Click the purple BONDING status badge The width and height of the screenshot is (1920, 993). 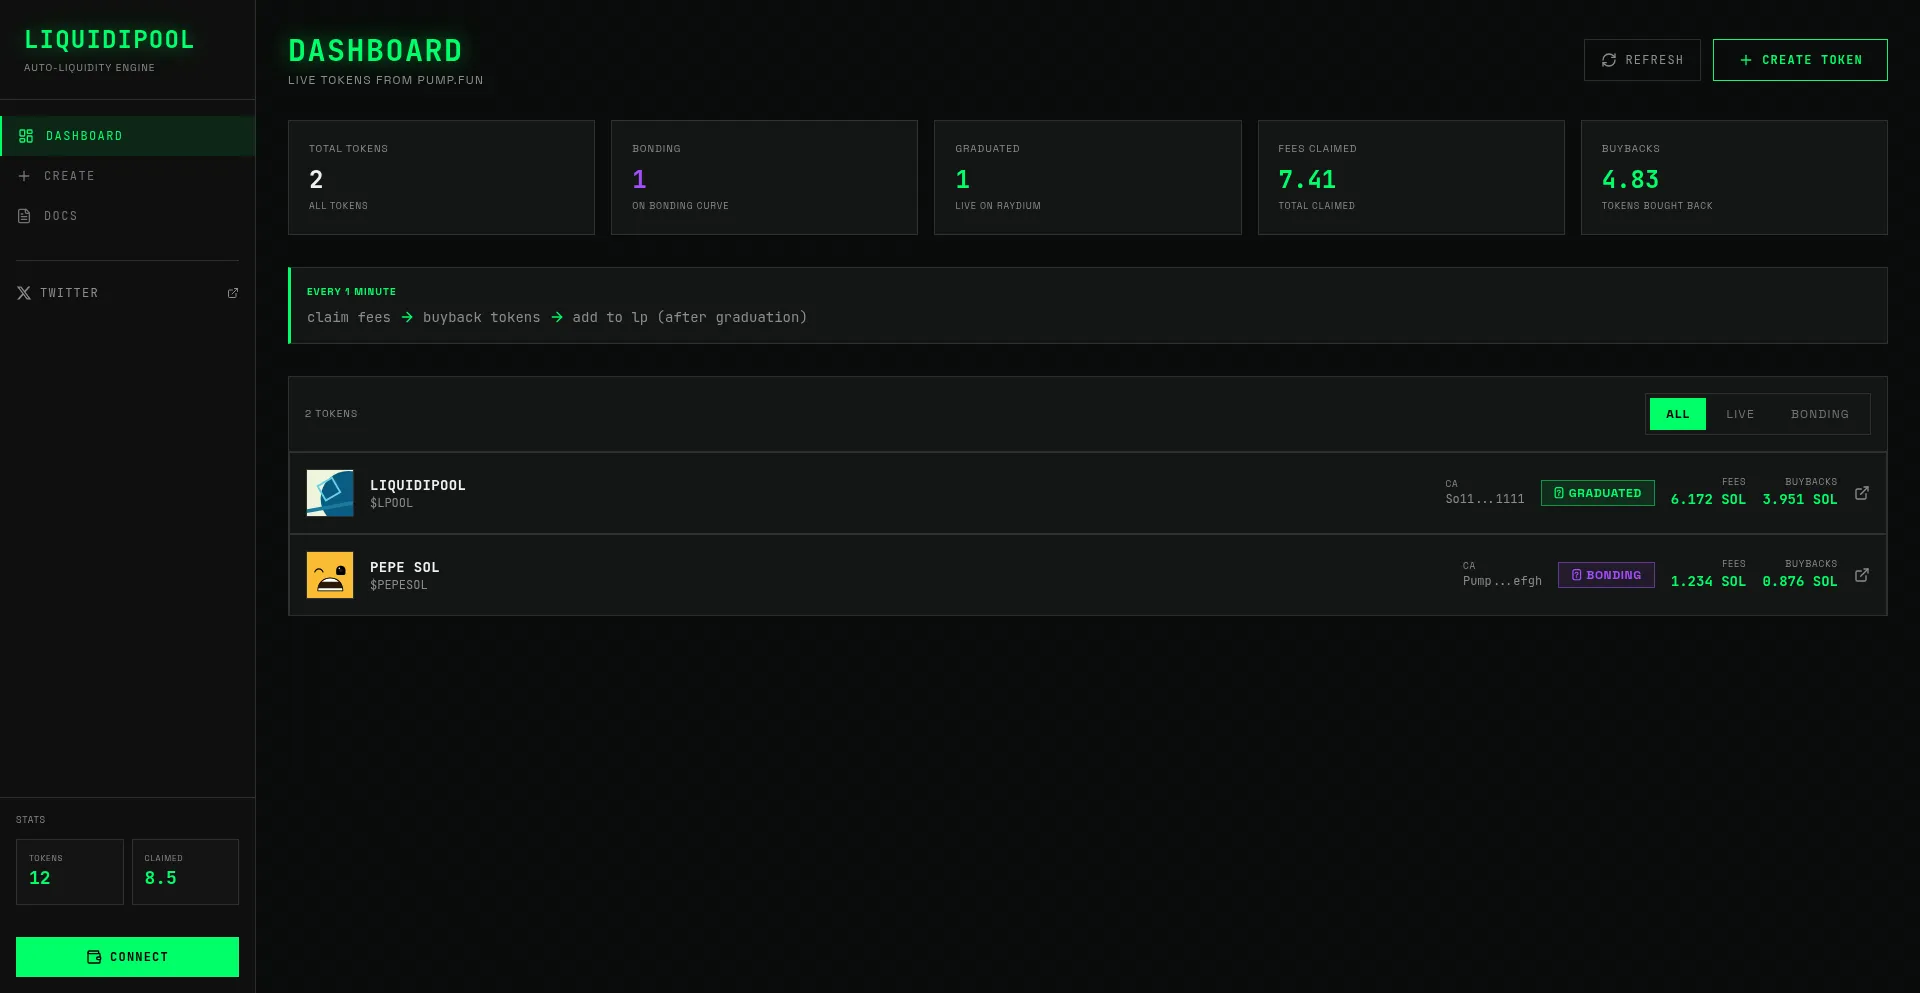1605,575
